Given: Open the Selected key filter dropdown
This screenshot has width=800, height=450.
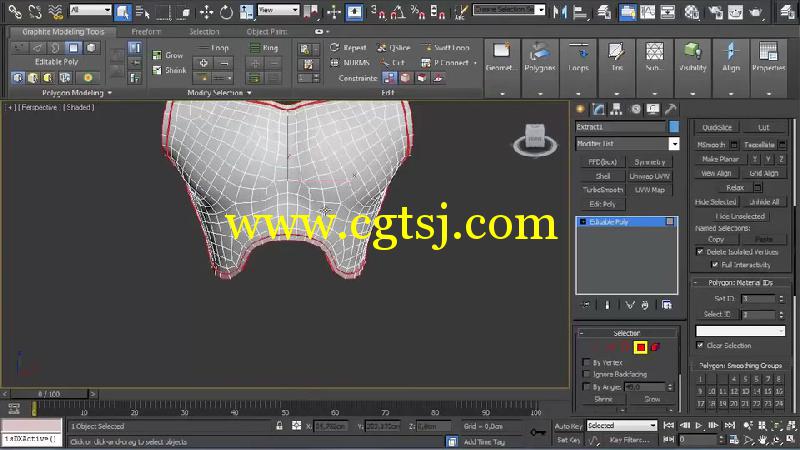Looking at the screenshot, I should point(621,425).
